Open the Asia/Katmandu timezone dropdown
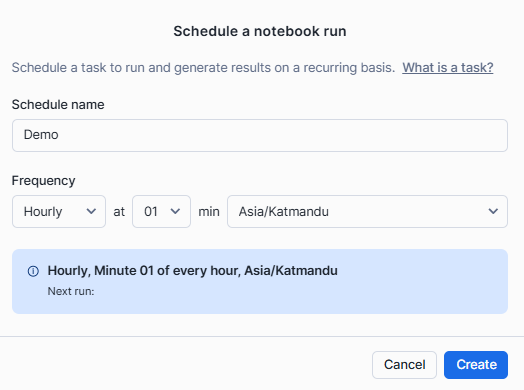 point(367,212)
